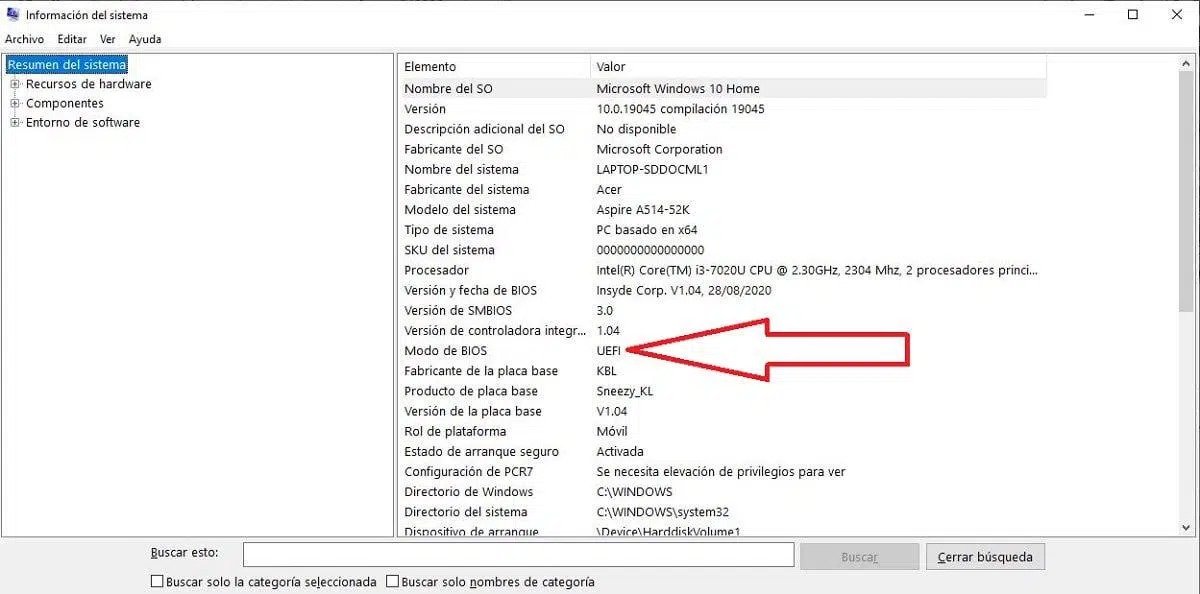Image resolution: width=1200 pixels, height=594 pixels.
Task: Click the Buscar esto search field
Action: (518, 555)
